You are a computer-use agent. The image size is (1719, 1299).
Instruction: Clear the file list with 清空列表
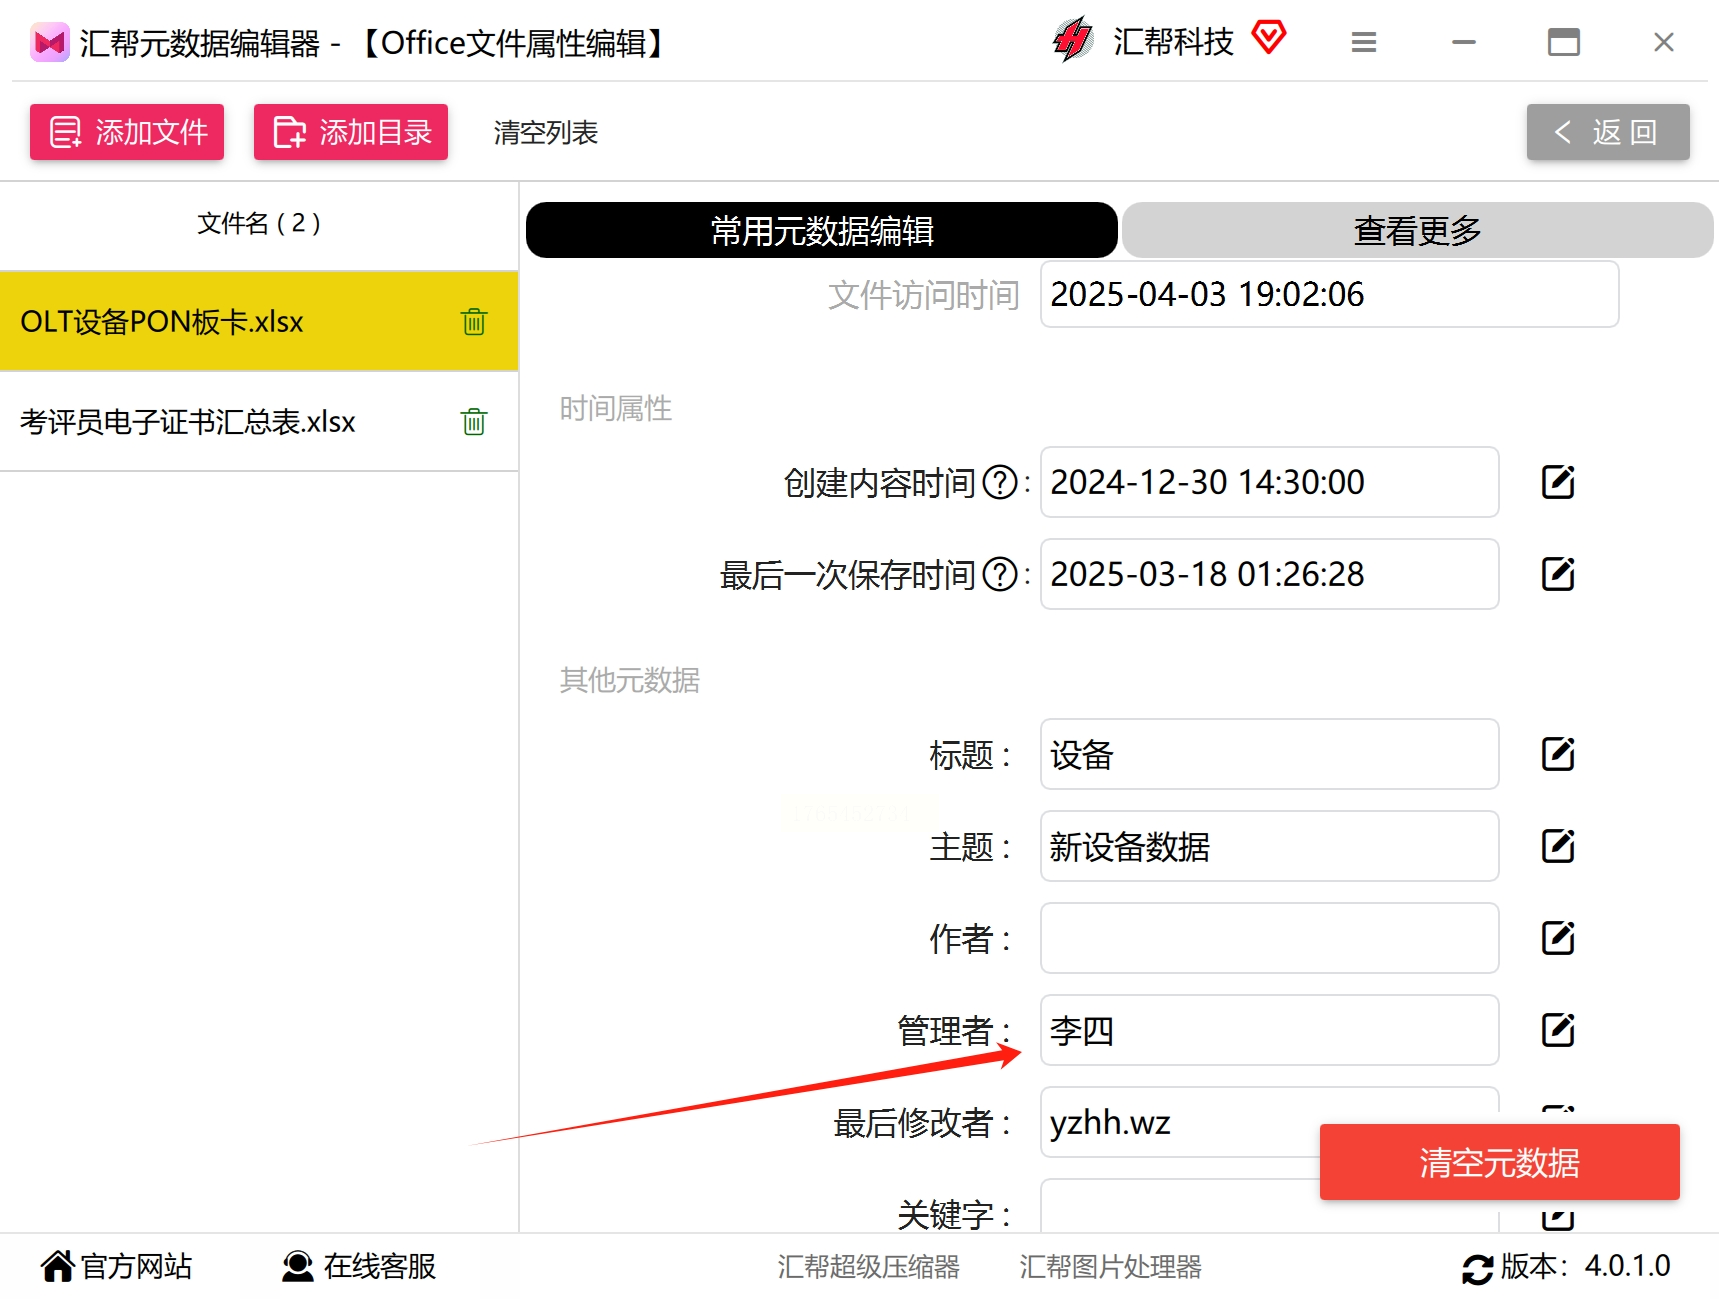(x=545, y=132)
